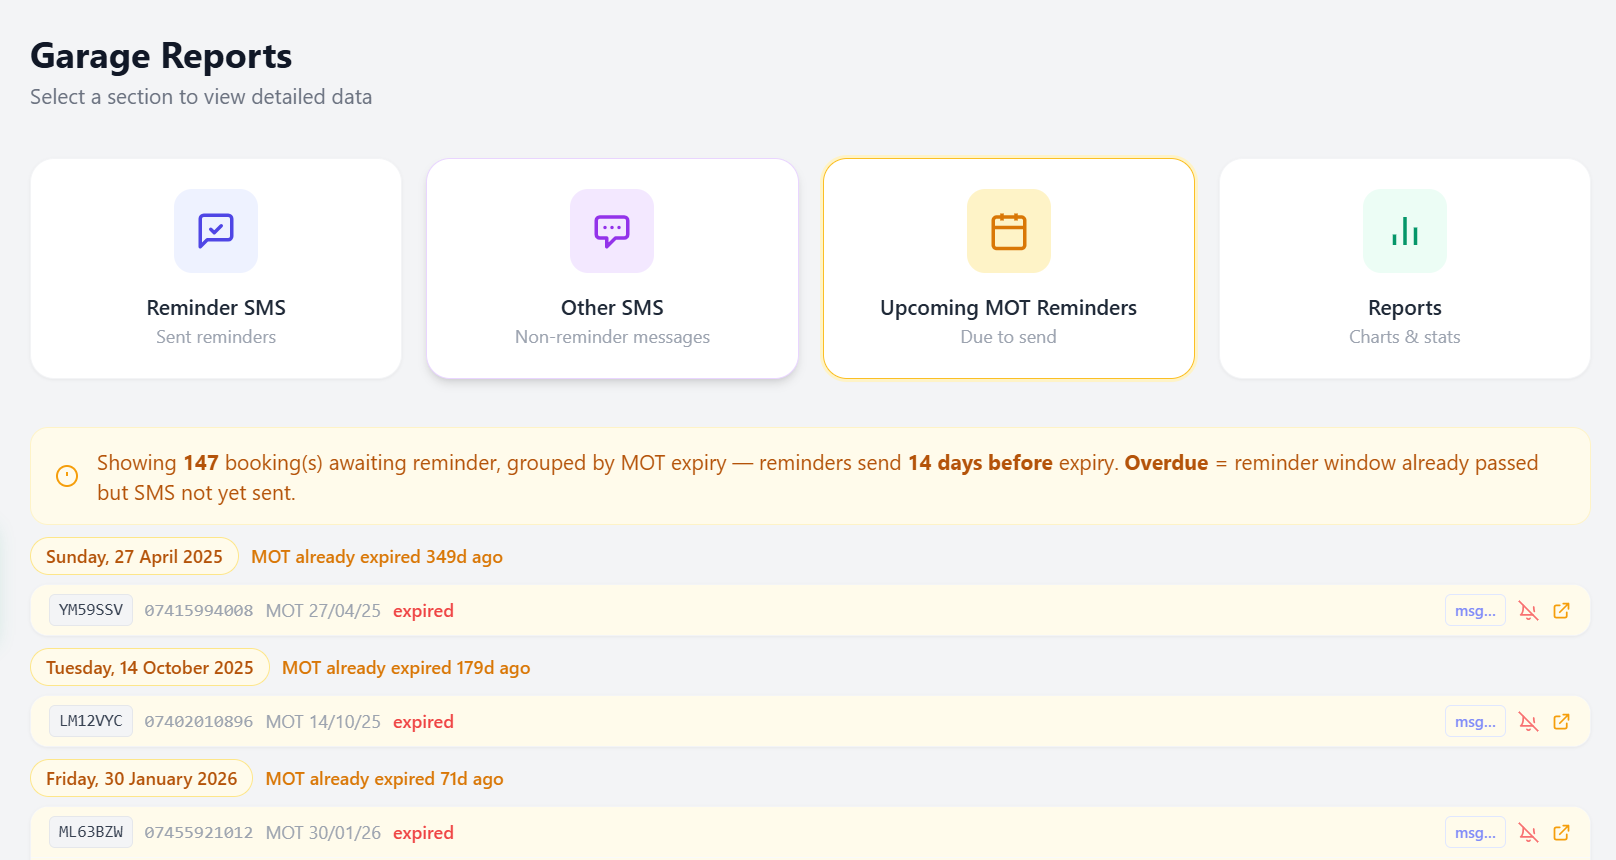Viewport: 1616px width, 860px height.
Task: Click the Reports bar chart icon
Action: click(x=1404, y=231)
